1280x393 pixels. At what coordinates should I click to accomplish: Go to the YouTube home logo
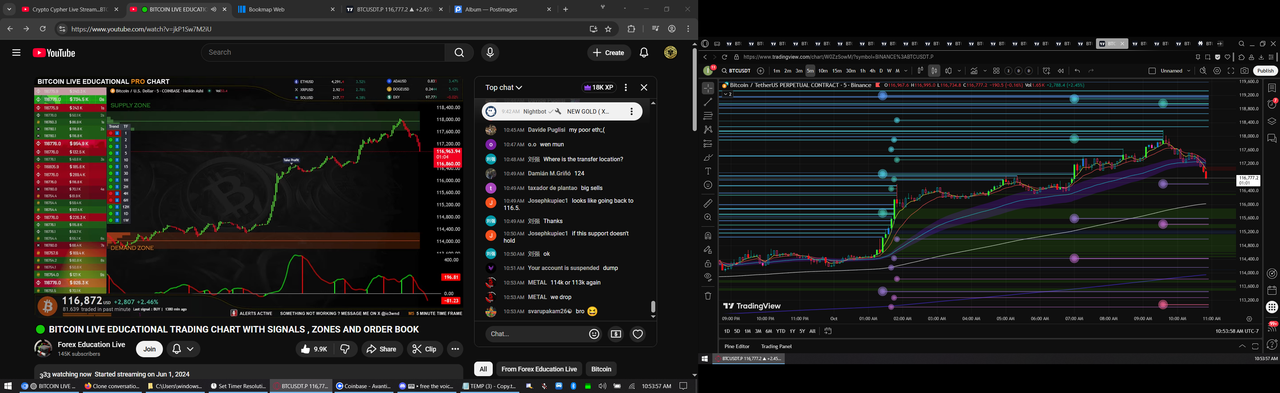click(53, 52)
